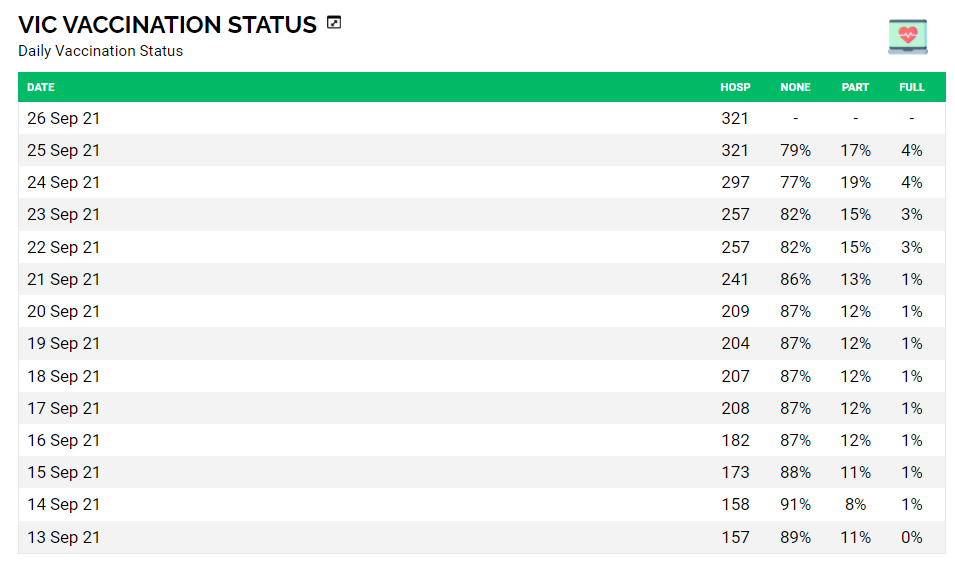Click the 86% unvaccinated value for 21 Sep

[x=795, y=279]
